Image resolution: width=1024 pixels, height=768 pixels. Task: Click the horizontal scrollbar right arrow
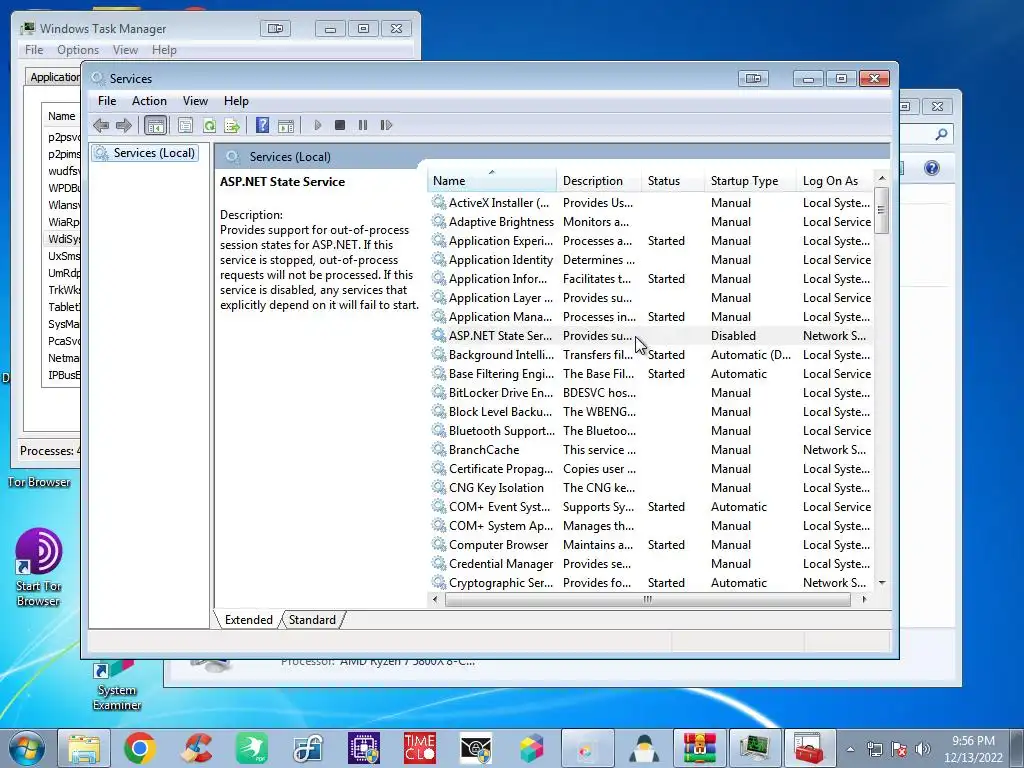pos(864,599)
